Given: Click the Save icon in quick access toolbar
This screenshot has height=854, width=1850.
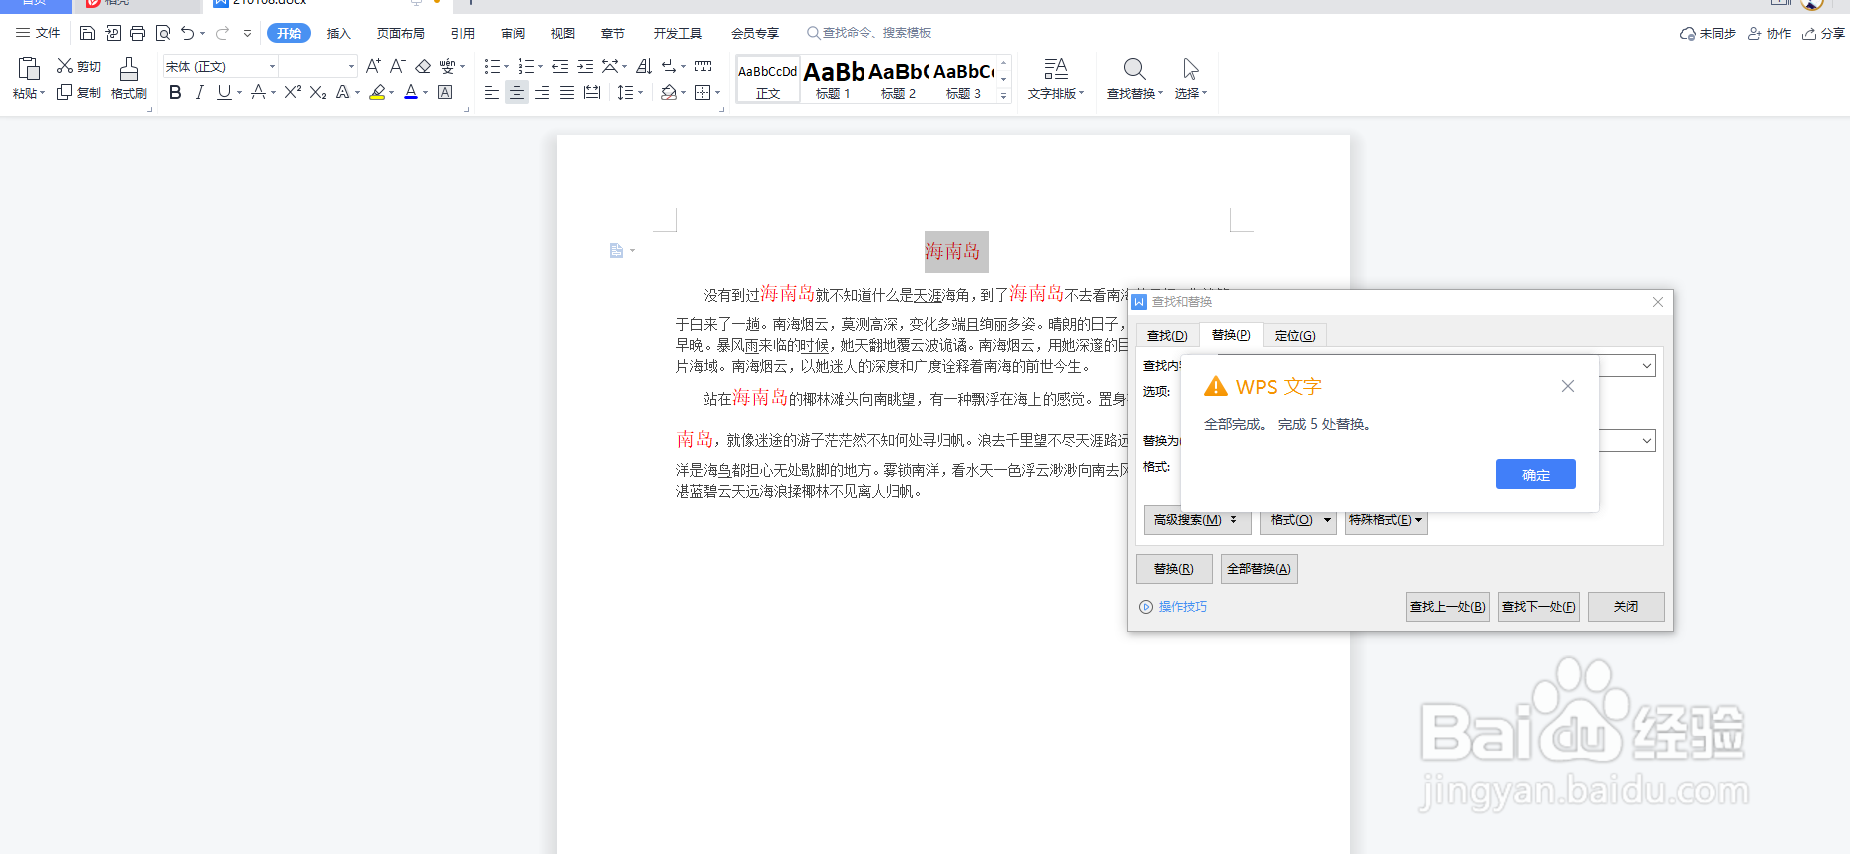Looking at the screenshot, I should [x=87, y=33].
